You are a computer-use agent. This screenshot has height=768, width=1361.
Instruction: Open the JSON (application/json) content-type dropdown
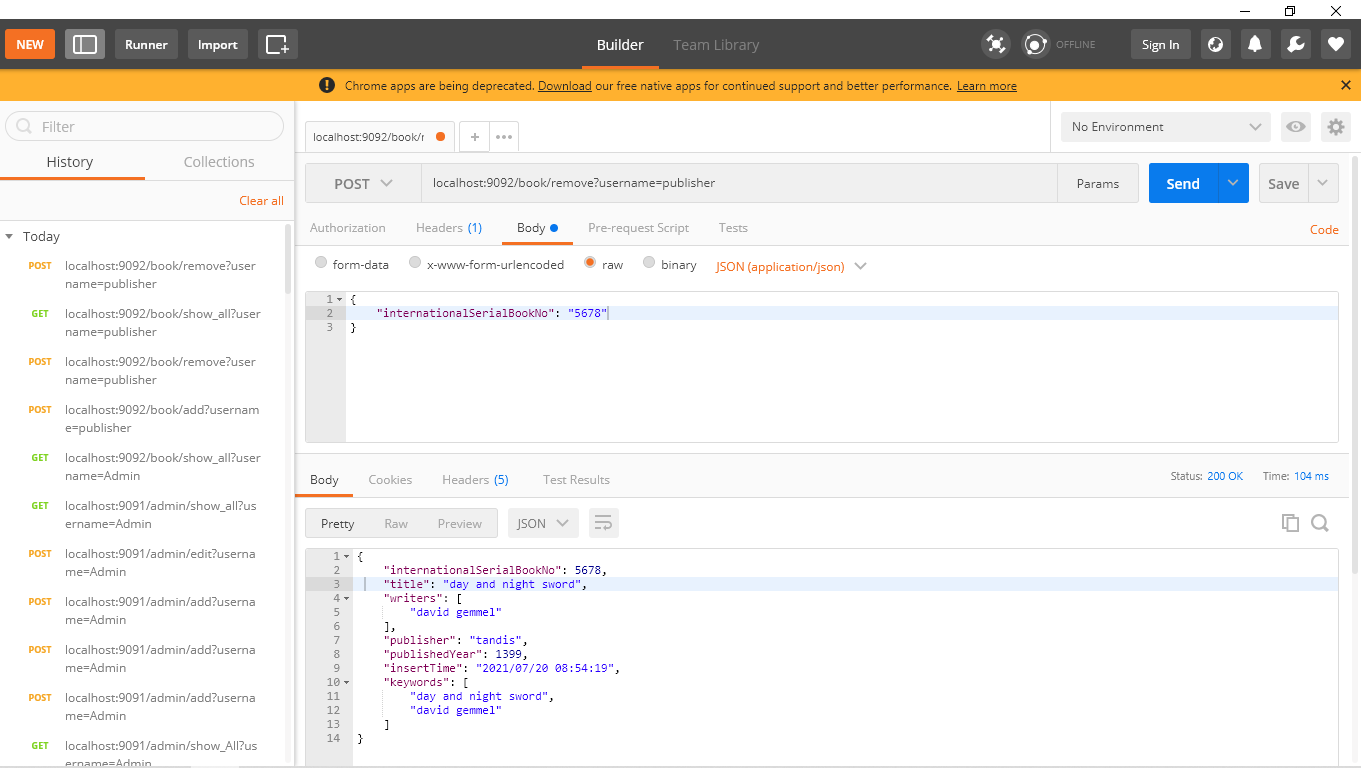[790, 266]
